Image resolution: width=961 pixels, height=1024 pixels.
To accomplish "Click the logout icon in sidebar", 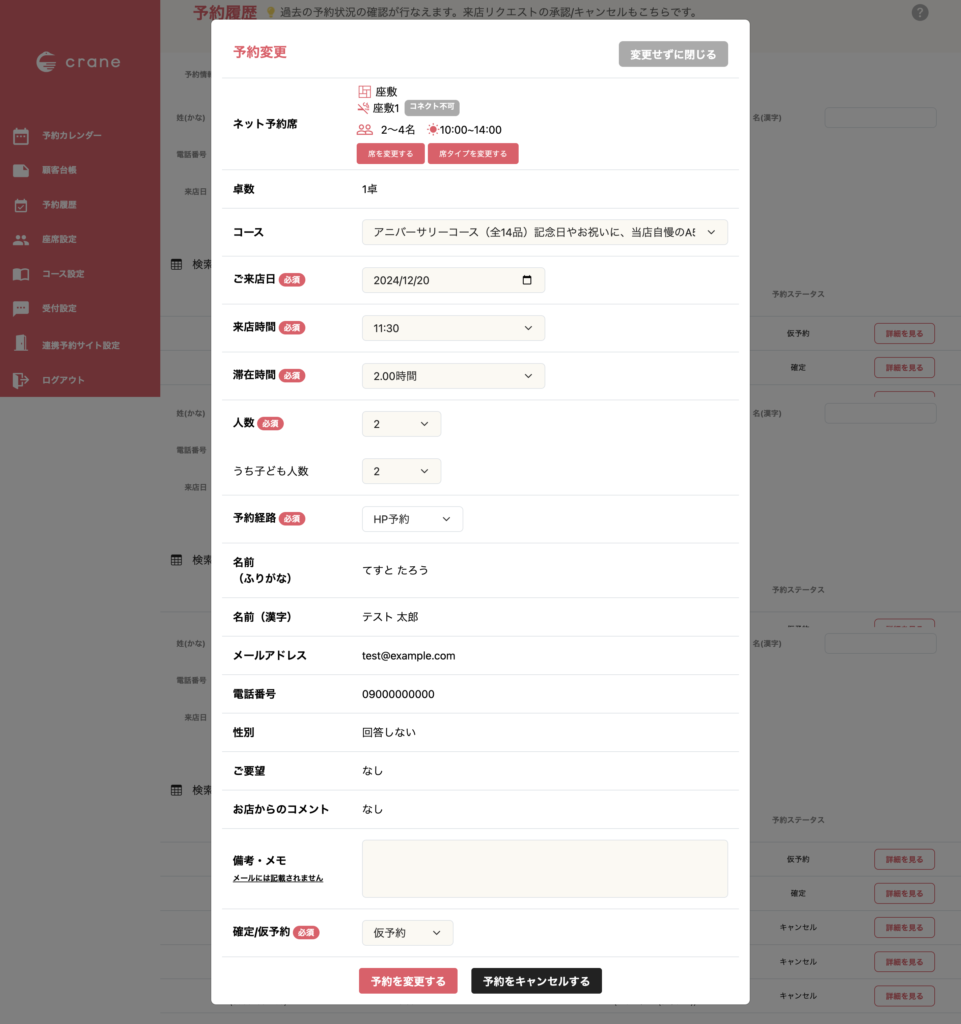I will tap(21, 380).
